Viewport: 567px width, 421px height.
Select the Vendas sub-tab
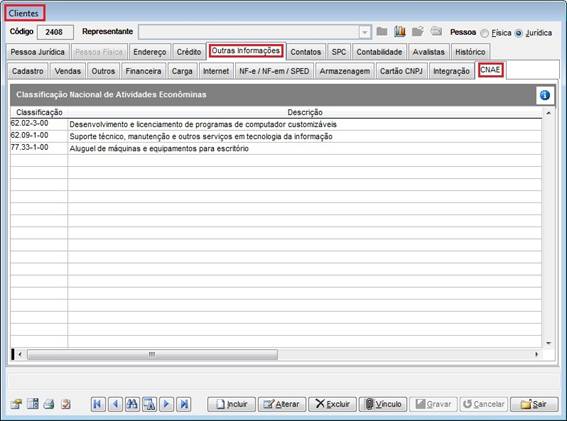(x=68, y=71)
